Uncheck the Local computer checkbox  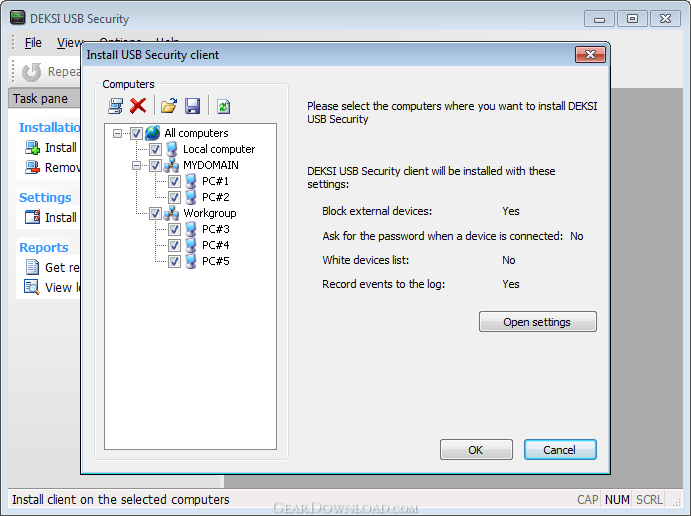click(x=155, y=149)
